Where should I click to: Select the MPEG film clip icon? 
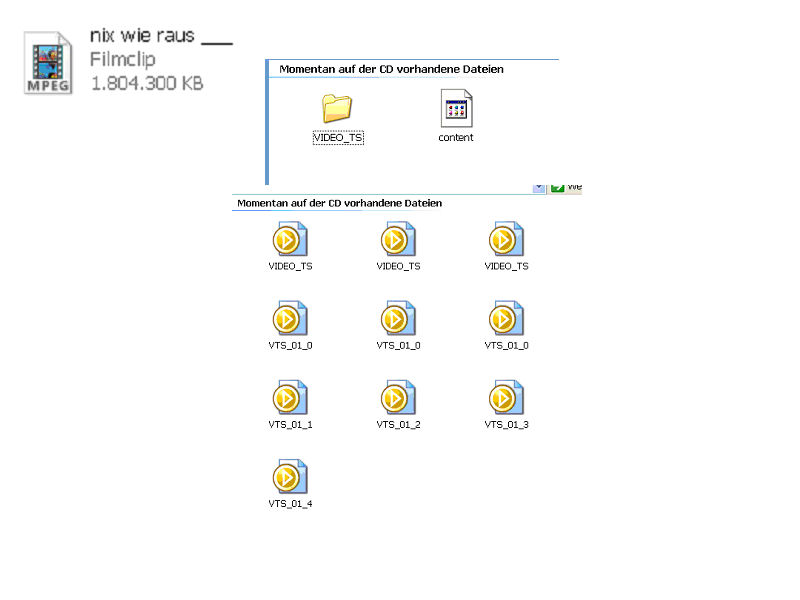[x=48, y=62]
